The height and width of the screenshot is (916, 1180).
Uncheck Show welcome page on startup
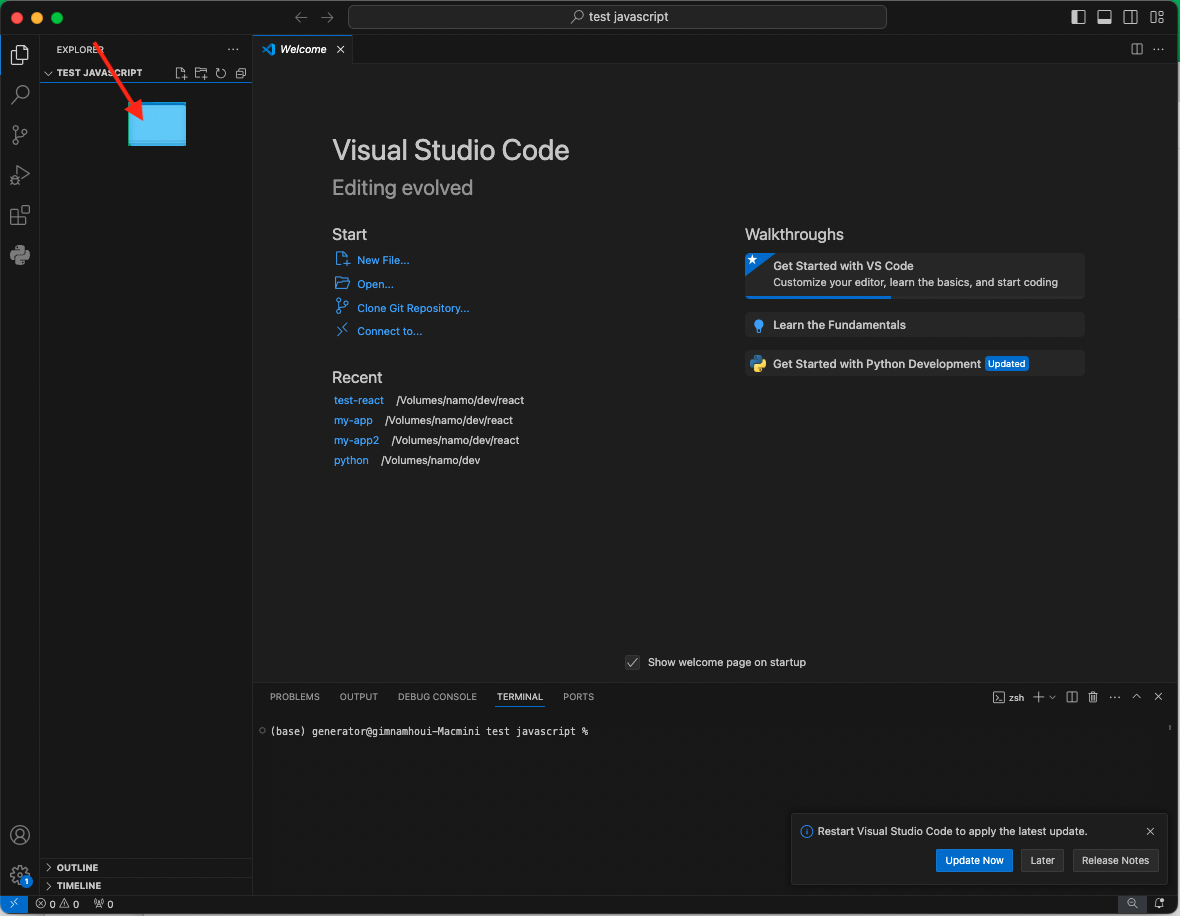tap(632, 662)
